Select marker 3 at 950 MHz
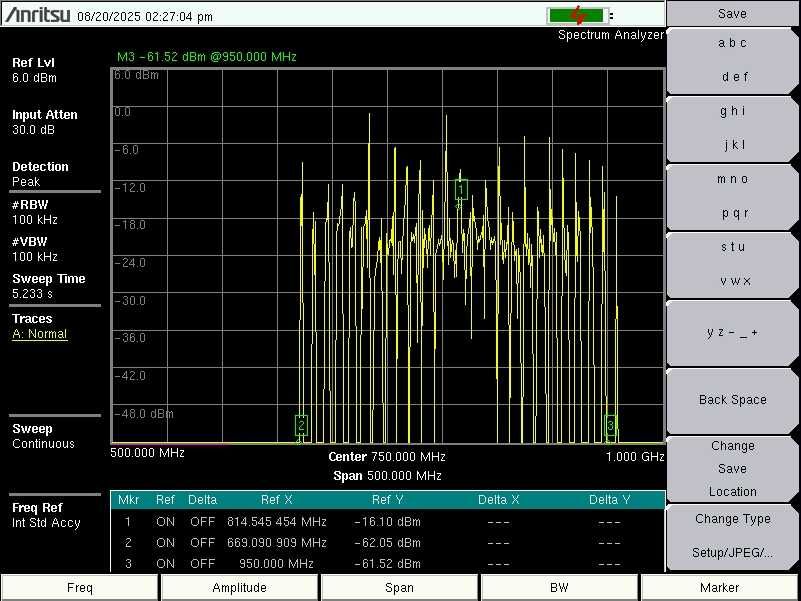 pos(610,425)
